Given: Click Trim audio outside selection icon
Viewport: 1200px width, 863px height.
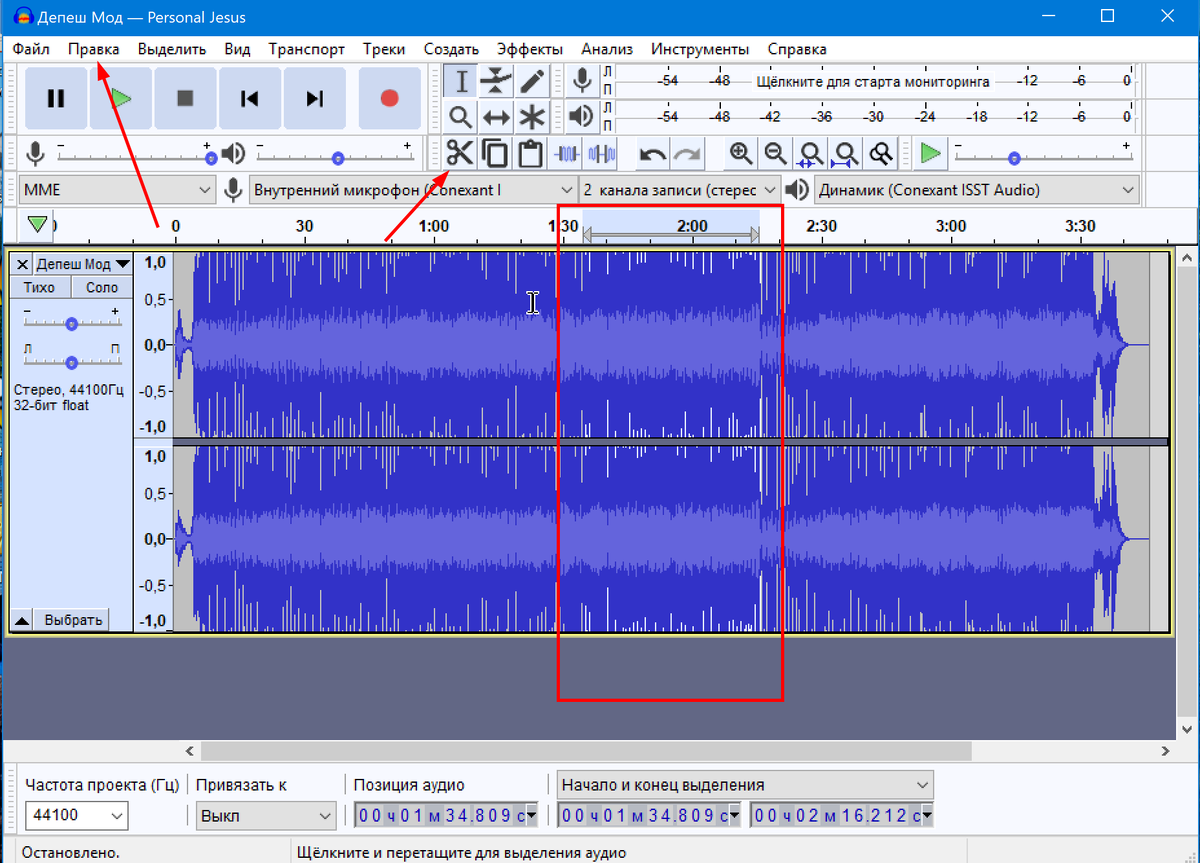Looking at the screenshot, I should point(566,154).
